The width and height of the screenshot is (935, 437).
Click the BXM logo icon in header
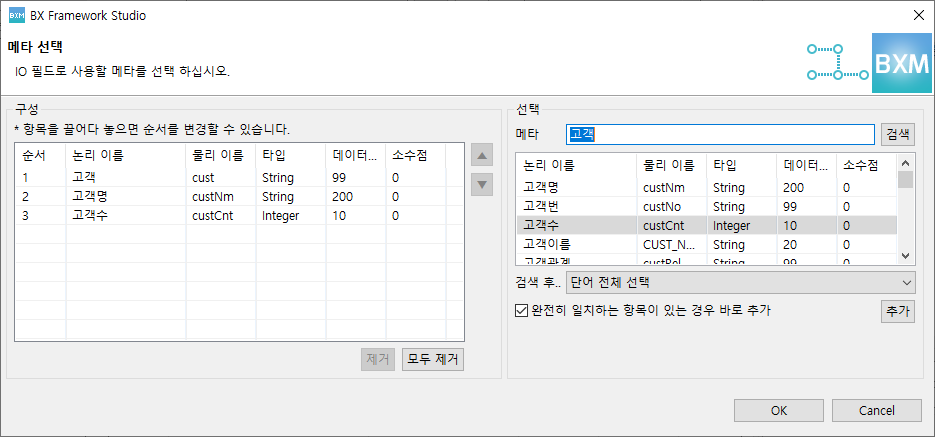click(873, 63)
